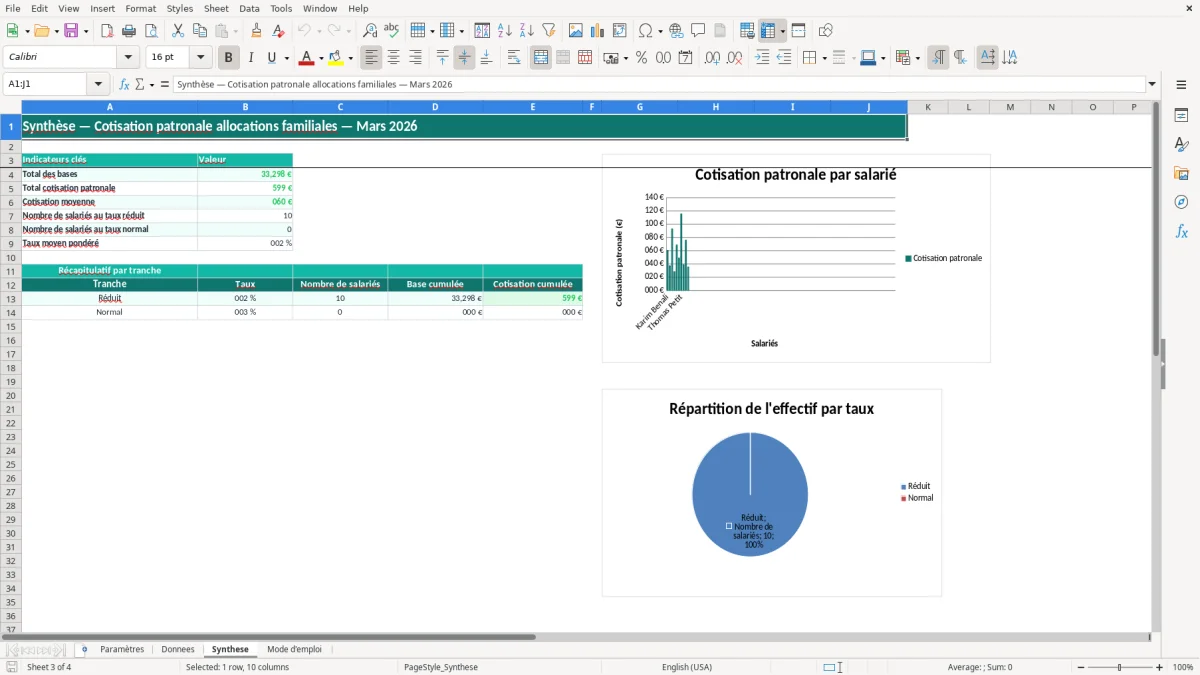Open Find & Replace from the toolbar
The image size is (1200, 675).
(x=370, y=31)
